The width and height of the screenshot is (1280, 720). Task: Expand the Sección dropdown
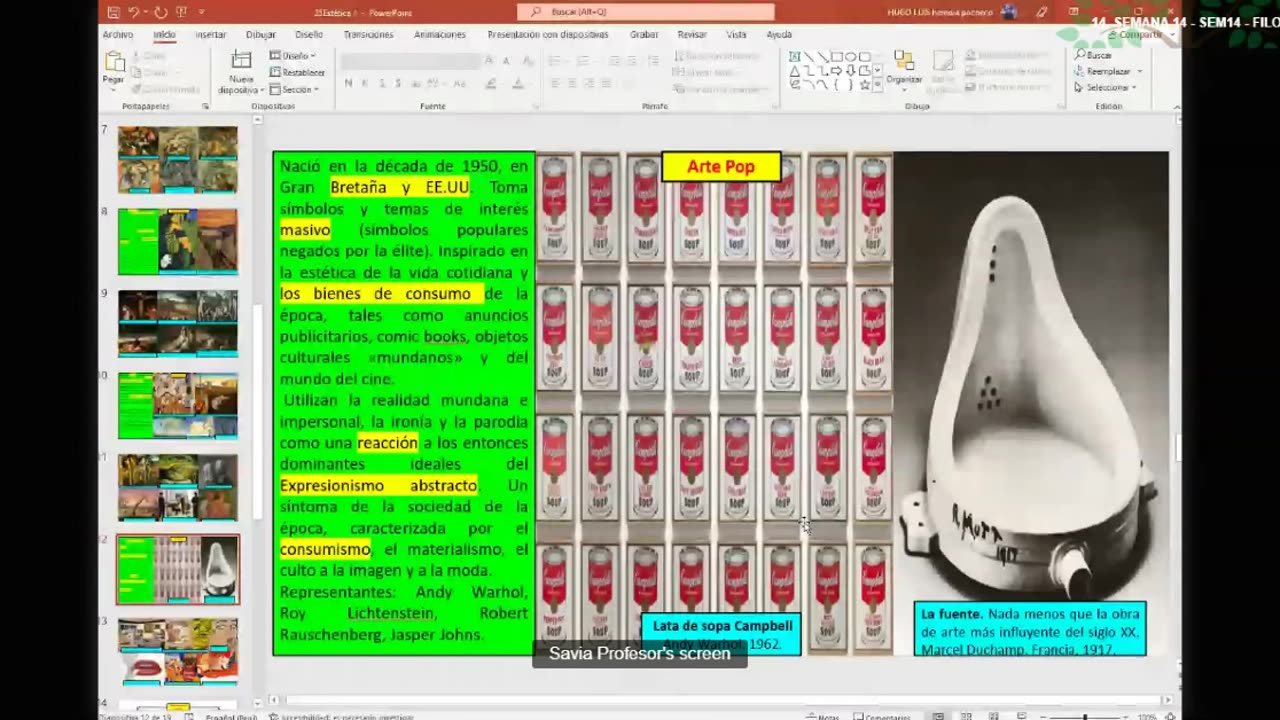(294, 89)
